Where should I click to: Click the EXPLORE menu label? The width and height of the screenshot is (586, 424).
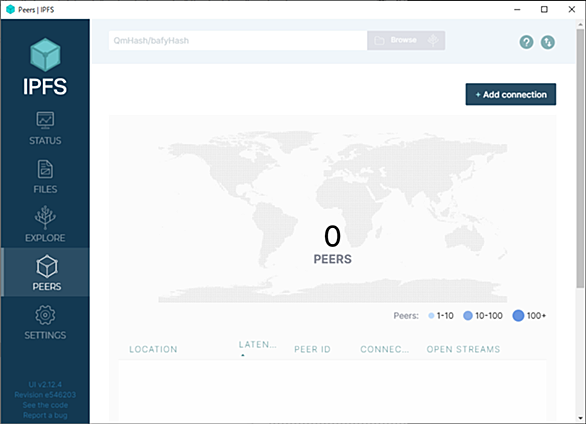point(45,238)
